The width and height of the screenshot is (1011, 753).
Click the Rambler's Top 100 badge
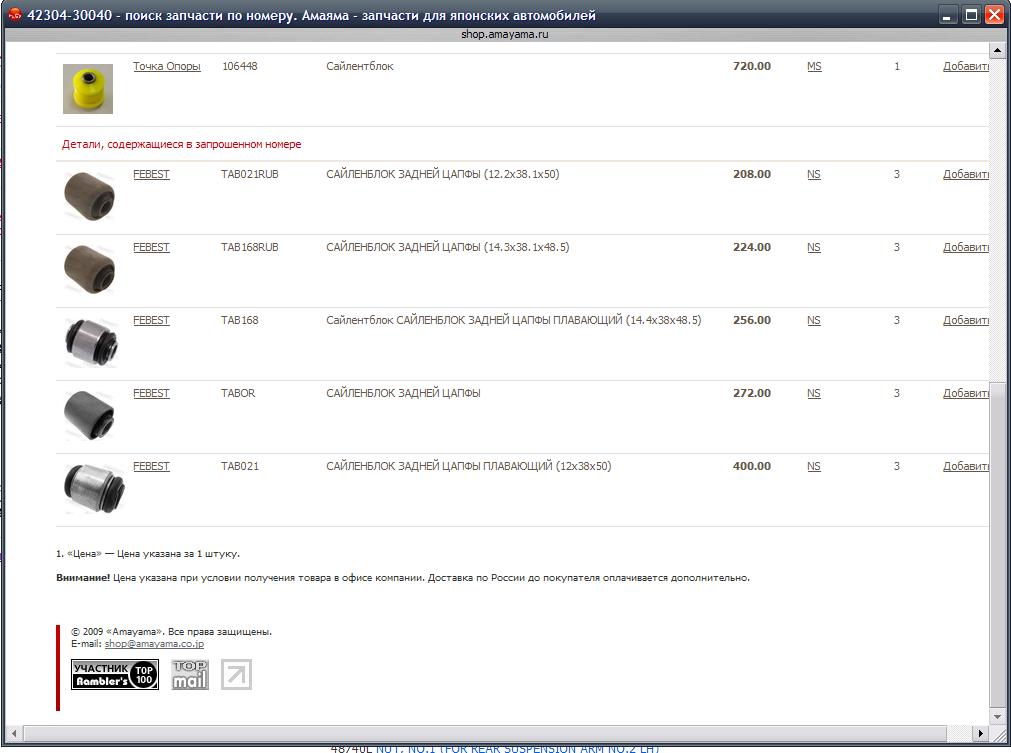click(115, 675)
